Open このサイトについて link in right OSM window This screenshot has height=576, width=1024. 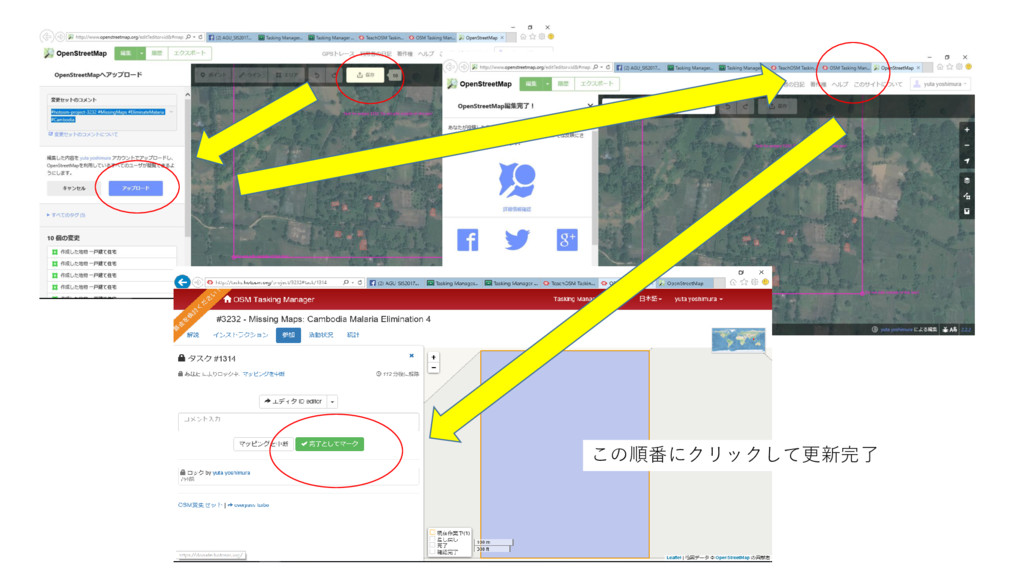(x=878, y=84)
